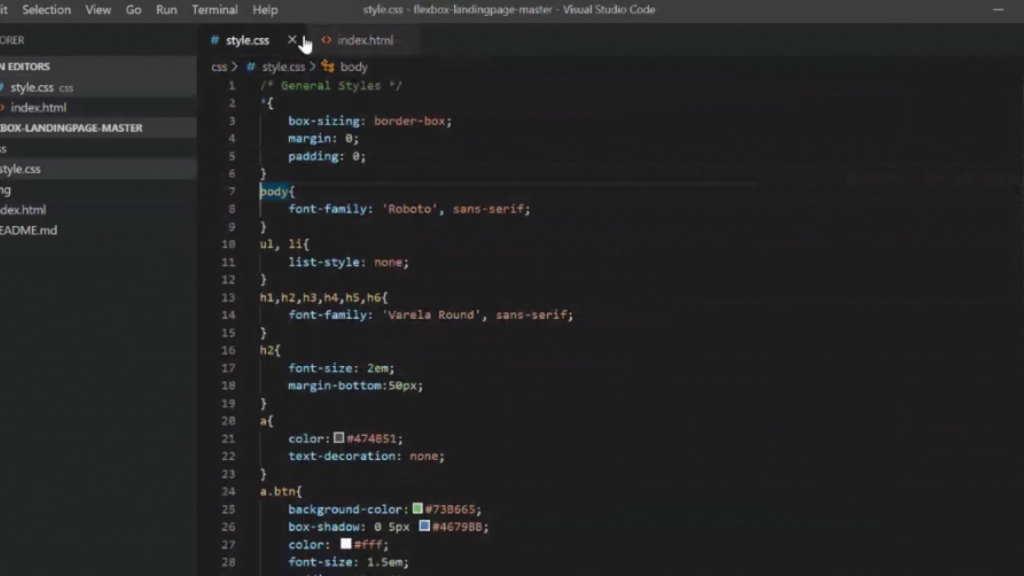This screenshot has width=1024, height=576.
Task: Open README.md in the file explorer
Action: 28,230
